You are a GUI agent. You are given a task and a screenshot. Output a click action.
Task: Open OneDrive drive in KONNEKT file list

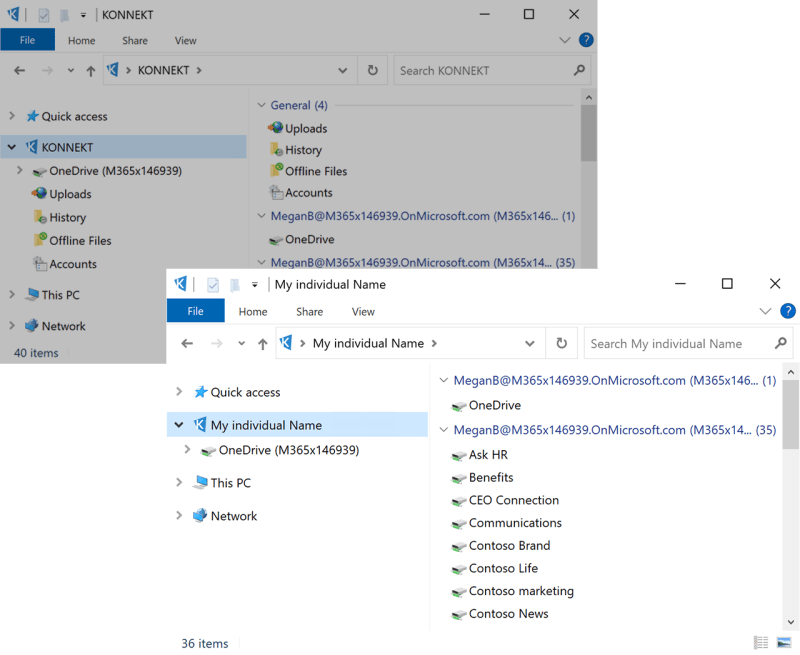[x=302, y=239]
